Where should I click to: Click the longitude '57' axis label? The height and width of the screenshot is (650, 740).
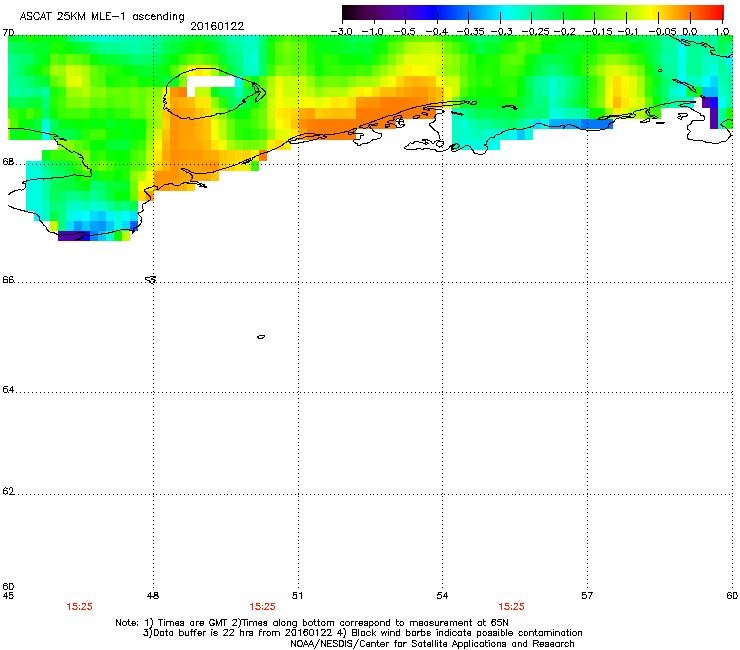pyautogui.click(x=587, y=596)
